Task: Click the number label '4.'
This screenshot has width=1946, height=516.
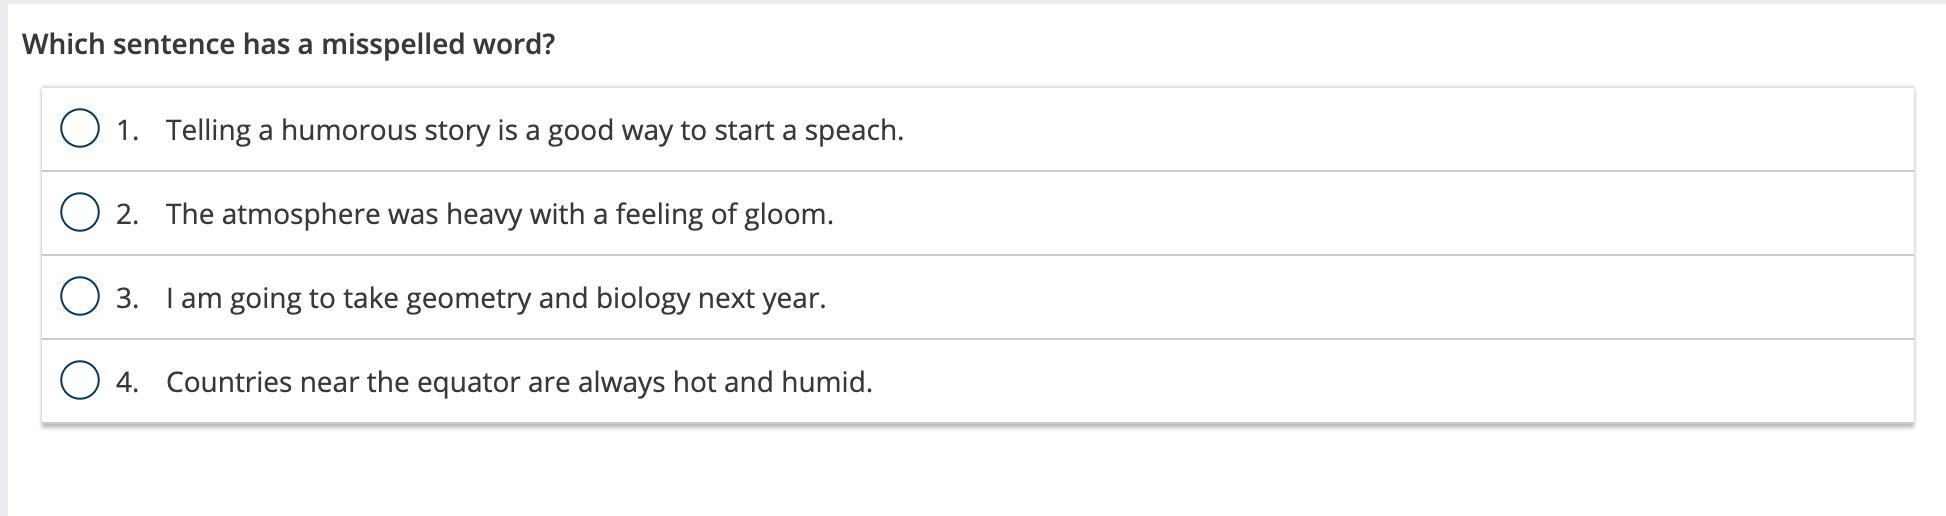Action: tap(127, 382)
